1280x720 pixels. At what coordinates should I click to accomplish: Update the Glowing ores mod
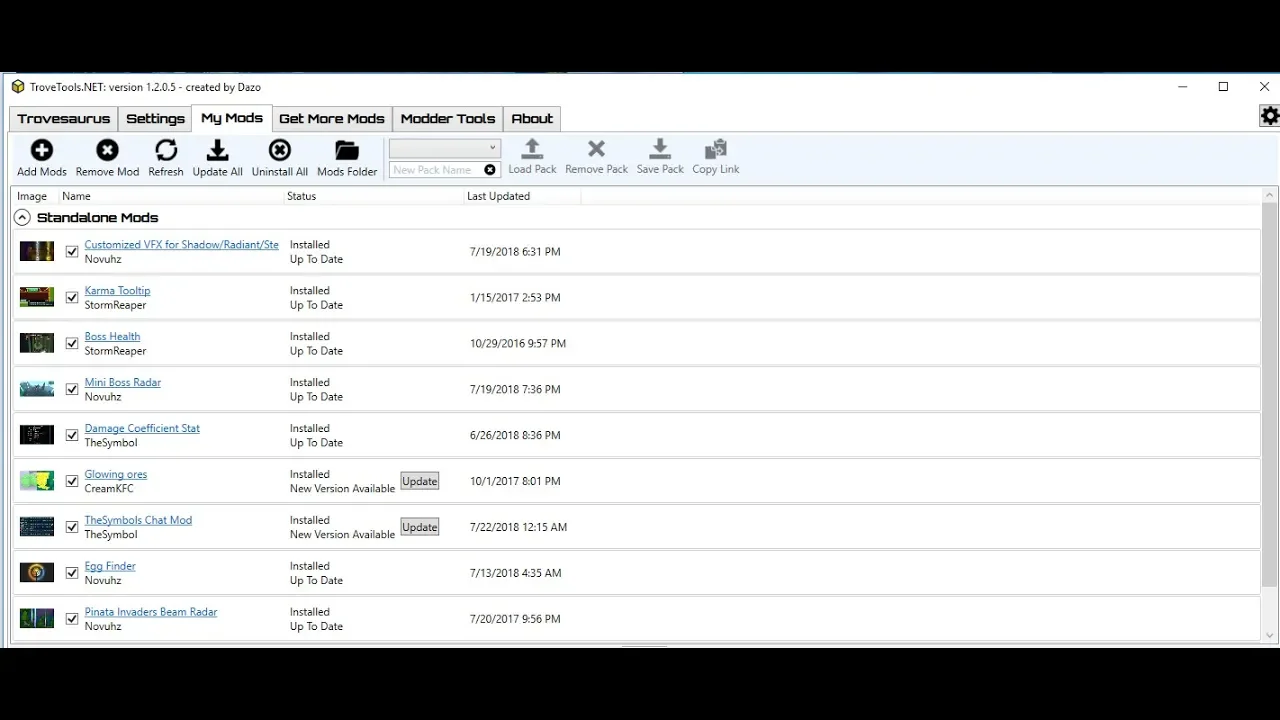[420, 481]
